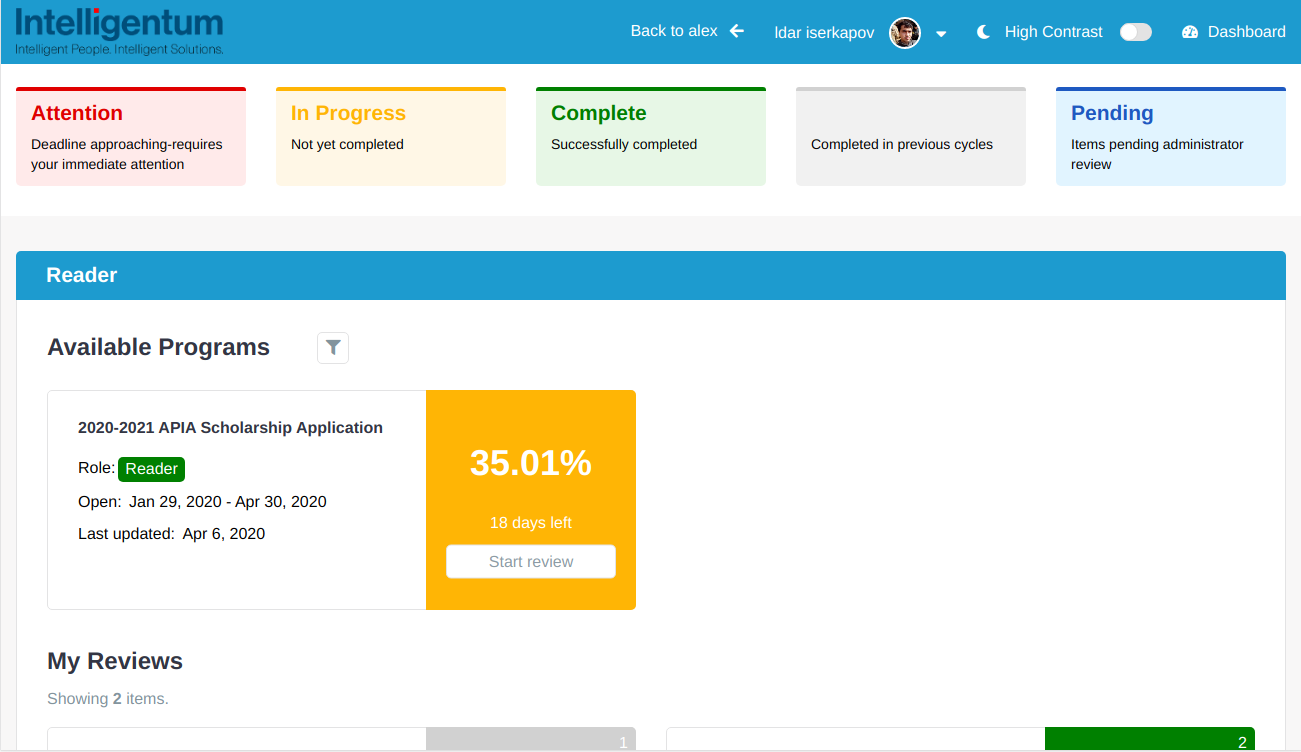Screen dimensions: 1301x752
Task: Click the green Reader role badge
Action: [x=151, y=469]
